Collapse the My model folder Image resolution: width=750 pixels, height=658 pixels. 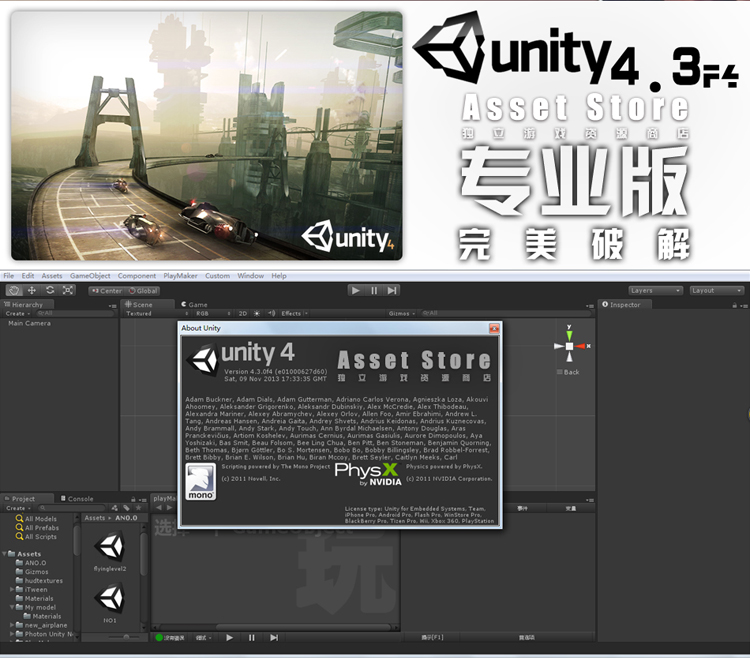pos(12,607)
